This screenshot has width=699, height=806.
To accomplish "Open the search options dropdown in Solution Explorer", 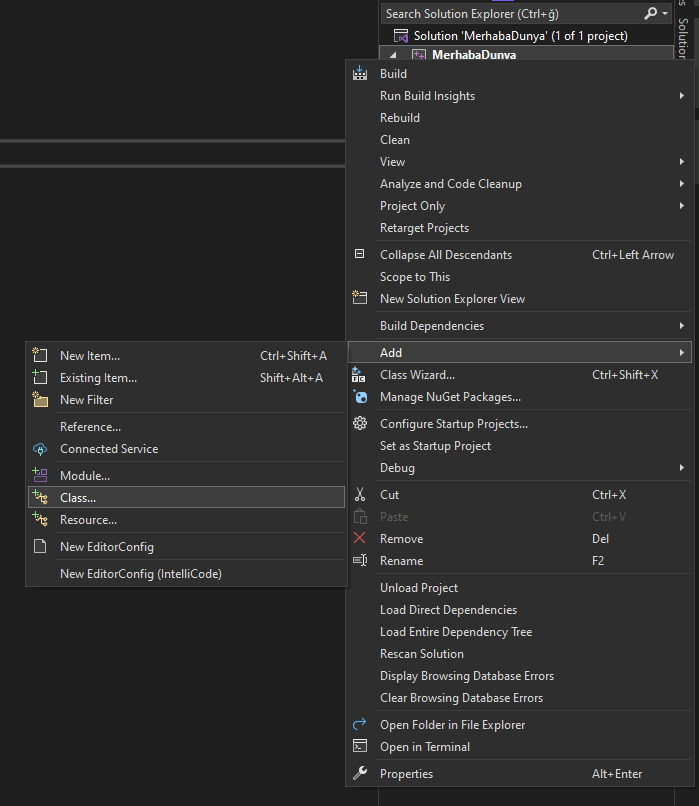I will coord(665,14).
